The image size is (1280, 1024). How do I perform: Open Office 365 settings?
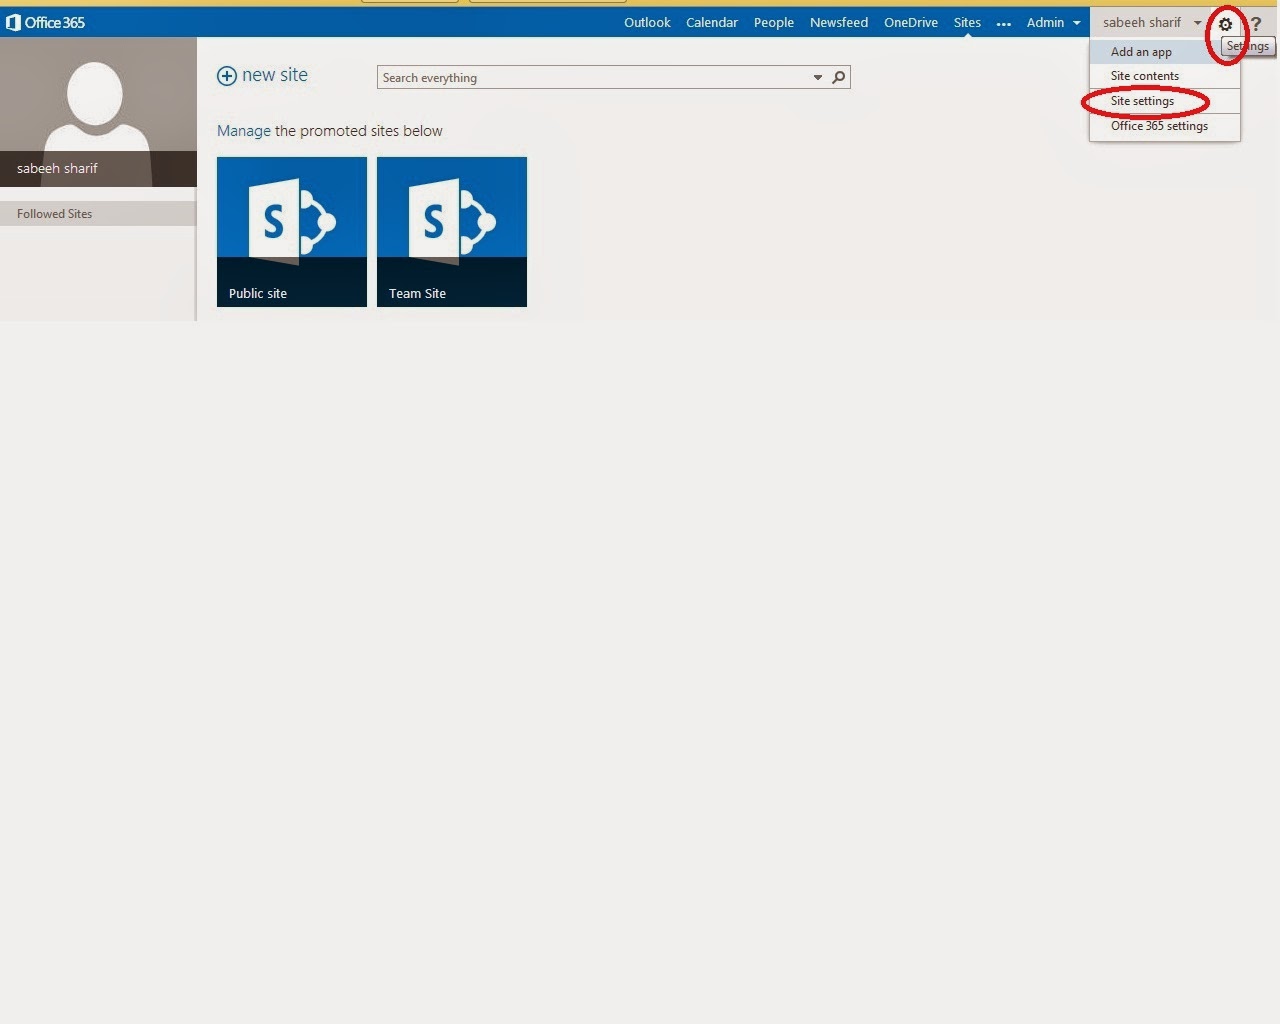(x=1162, y=126)
